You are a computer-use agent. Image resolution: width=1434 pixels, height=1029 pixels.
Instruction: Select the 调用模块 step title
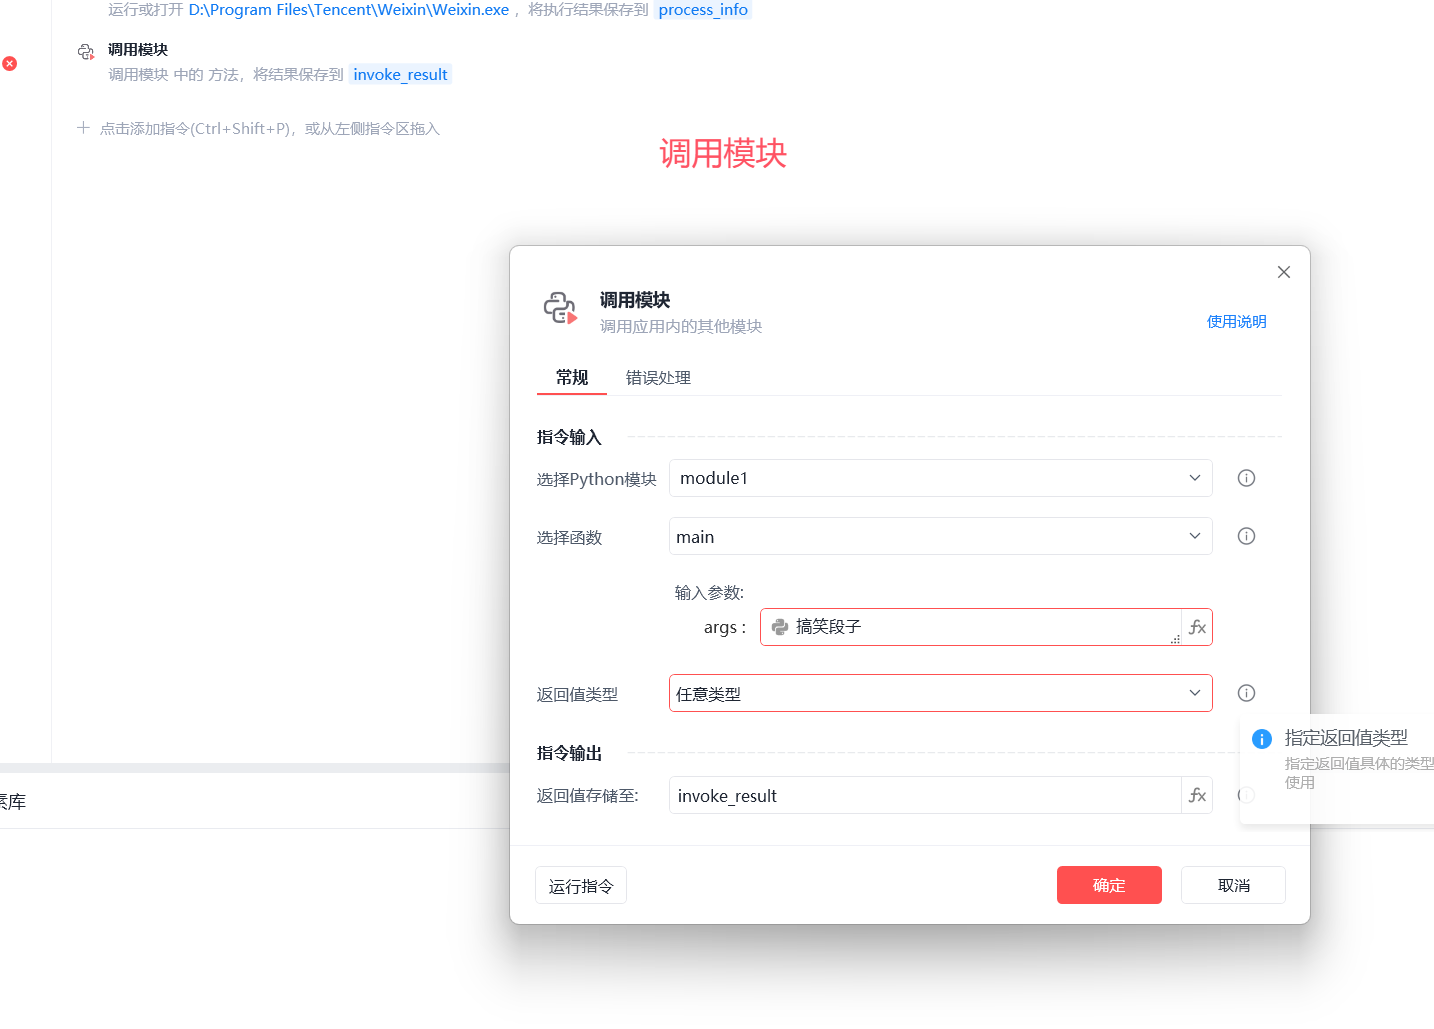[138, 50]
